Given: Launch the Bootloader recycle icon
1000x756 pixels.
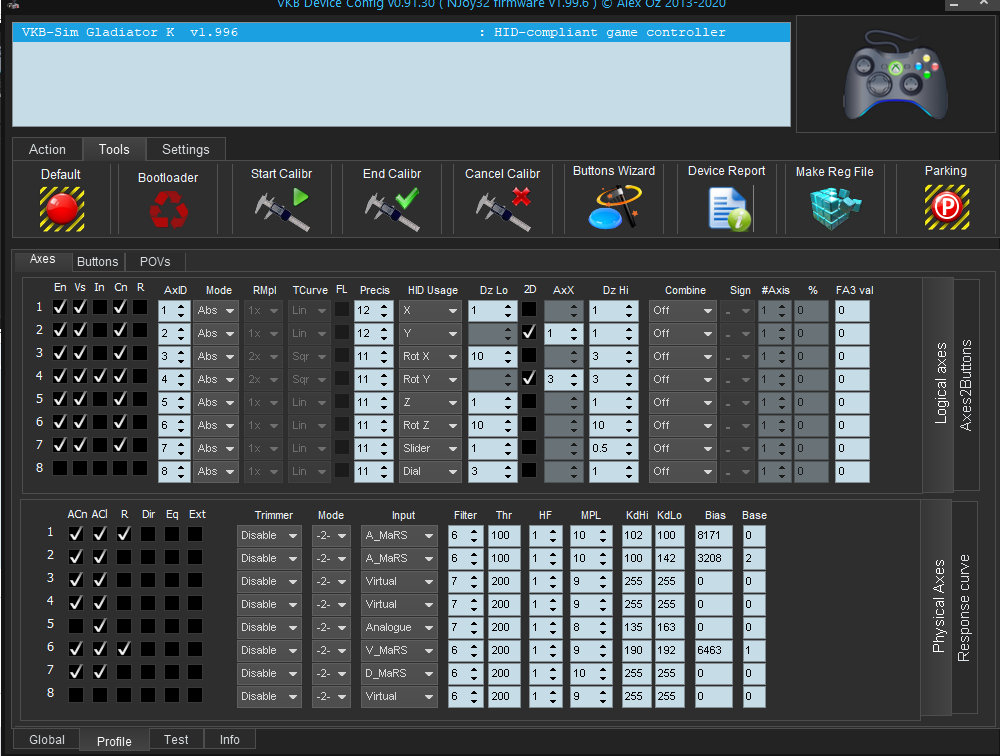Looking at the screenshot, I should pos(168,209).
